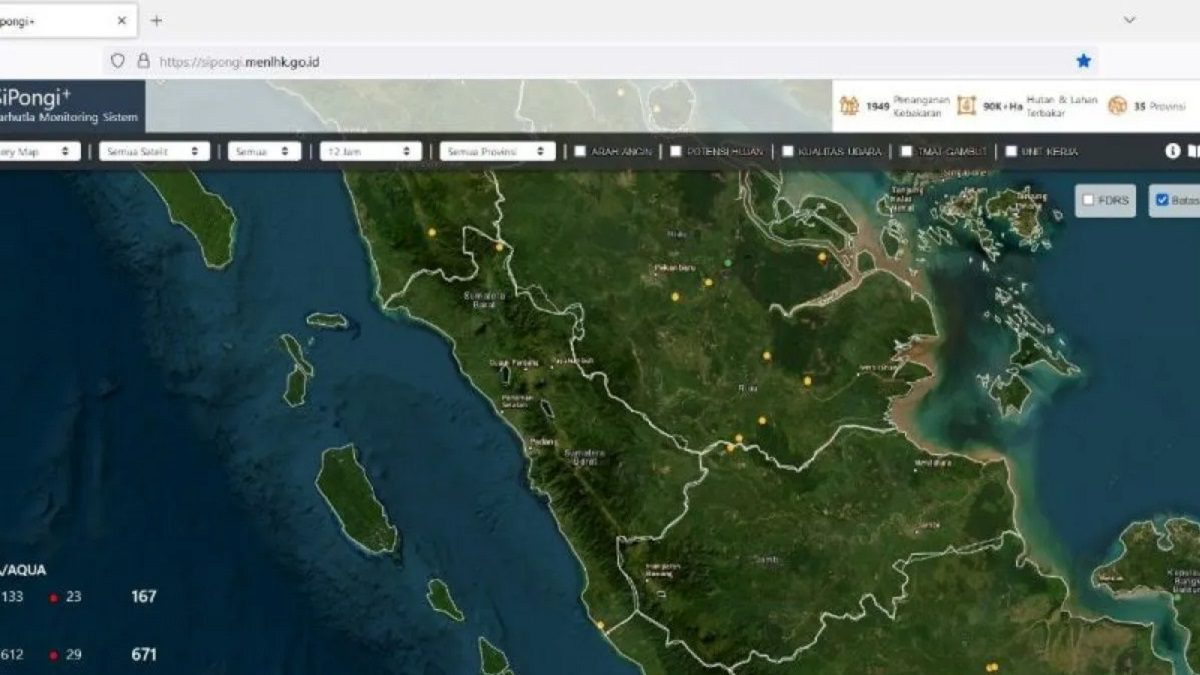
Task: Open the 12 Jam time range dropdown
Action: 370,151
